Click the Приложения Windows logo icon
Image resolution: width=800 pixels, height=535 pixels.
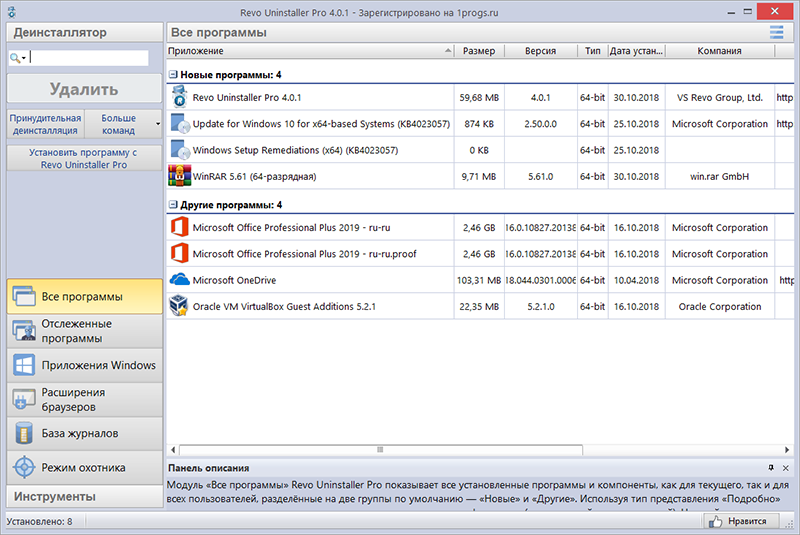pos(24,365)
